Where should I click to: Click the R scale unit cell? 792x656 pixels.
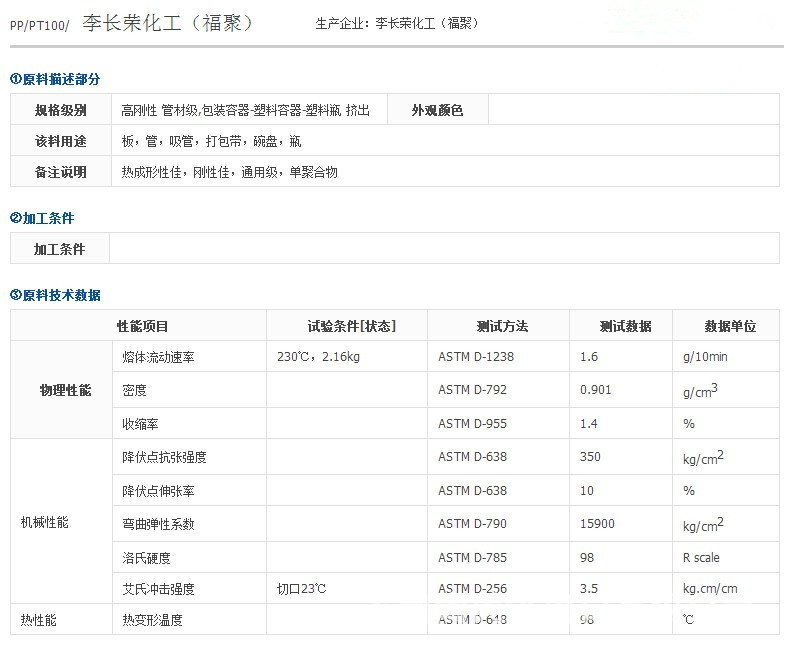(726, 558)
